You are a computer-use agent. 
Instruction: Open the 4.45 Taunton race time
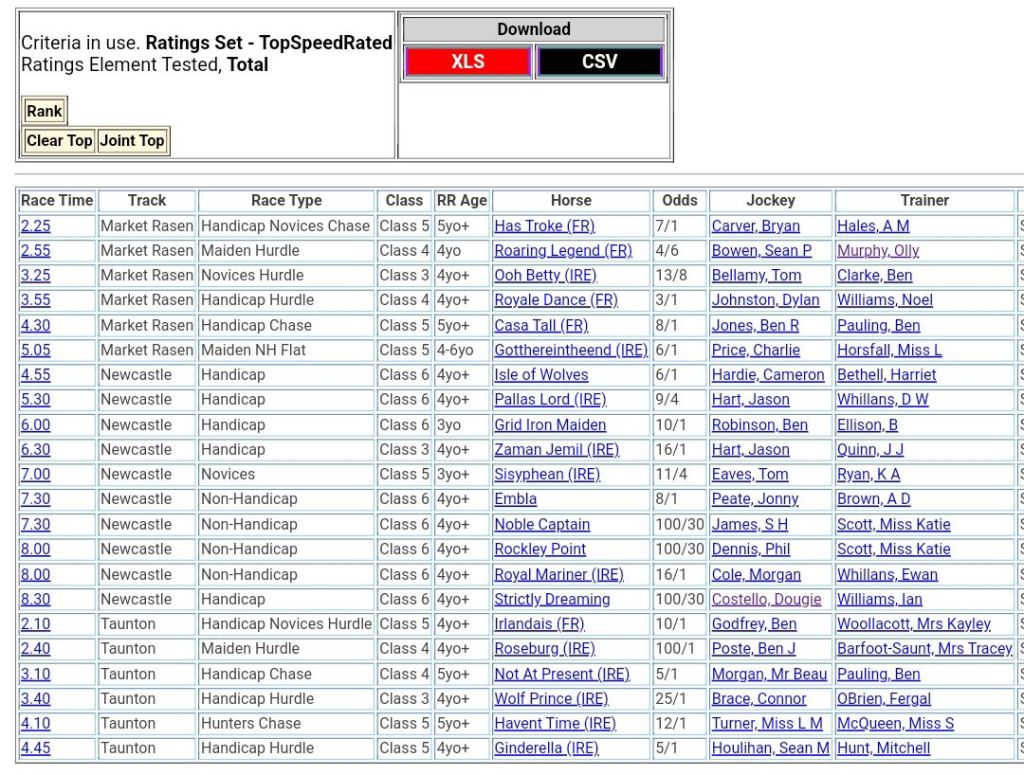coord(35,748)
